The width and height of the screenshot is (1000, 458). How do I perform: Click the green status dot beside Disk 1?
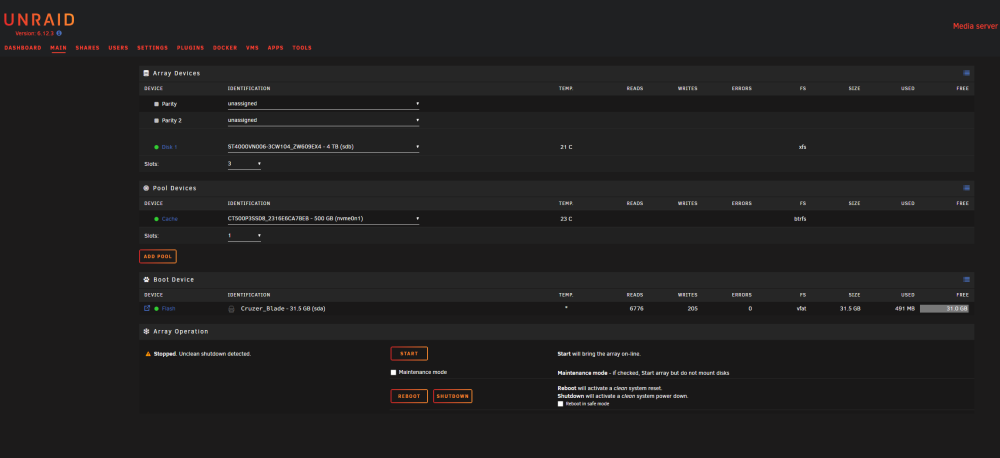point(156,147)
